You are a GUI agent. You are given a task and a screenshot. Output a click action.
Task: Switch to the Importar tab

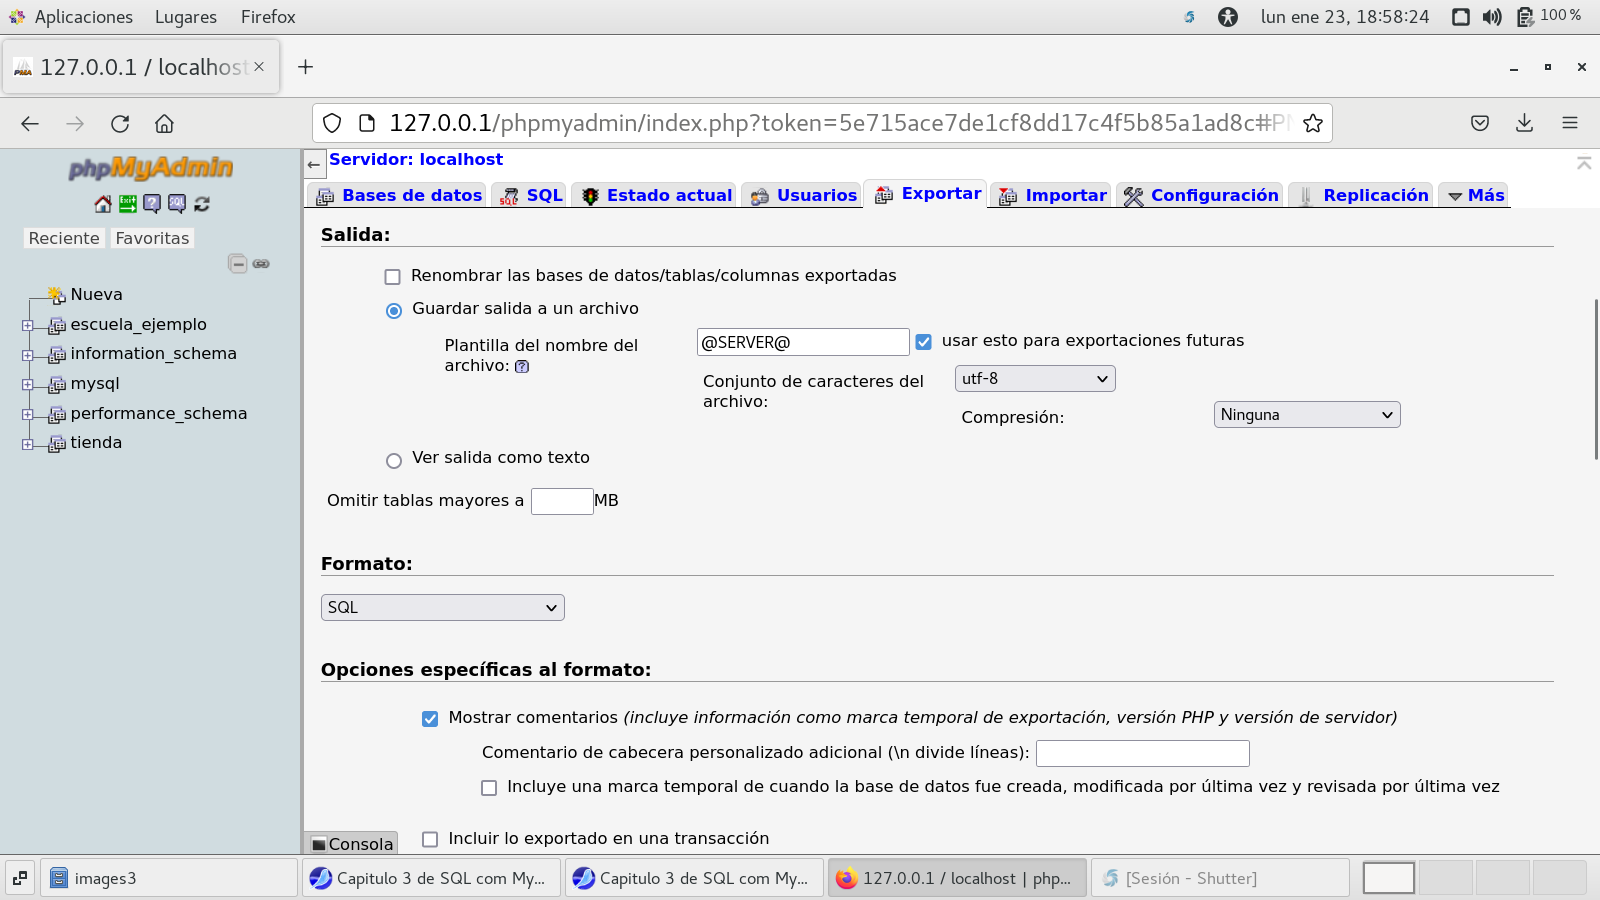1052,196
